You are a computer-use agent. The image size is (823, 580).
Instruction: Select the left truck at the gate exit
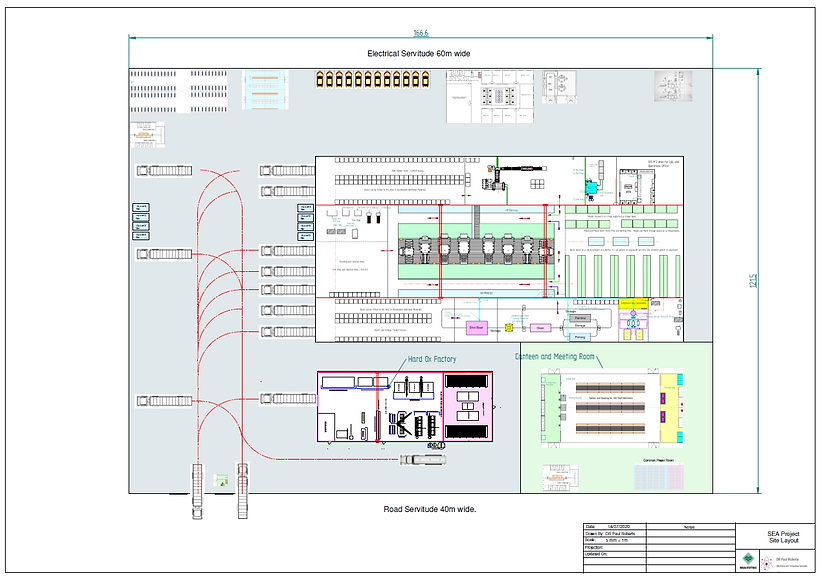click(197, 491)
